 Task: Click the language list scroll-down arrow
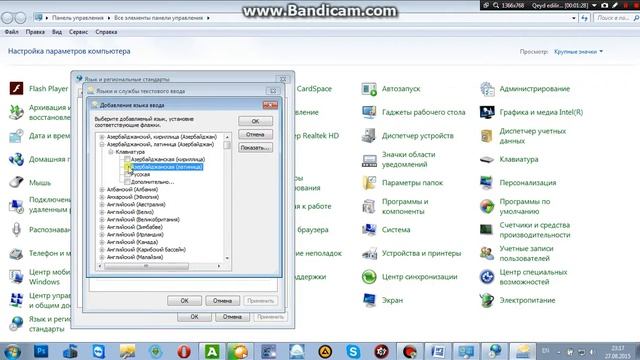pos(227,258)
